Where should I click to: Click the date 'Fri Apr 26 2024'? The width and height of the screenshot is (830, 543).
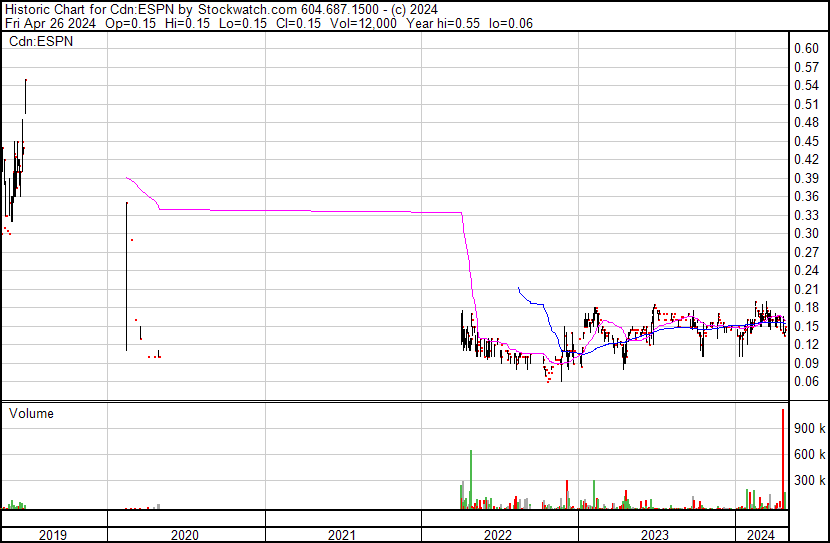[50, 23]
